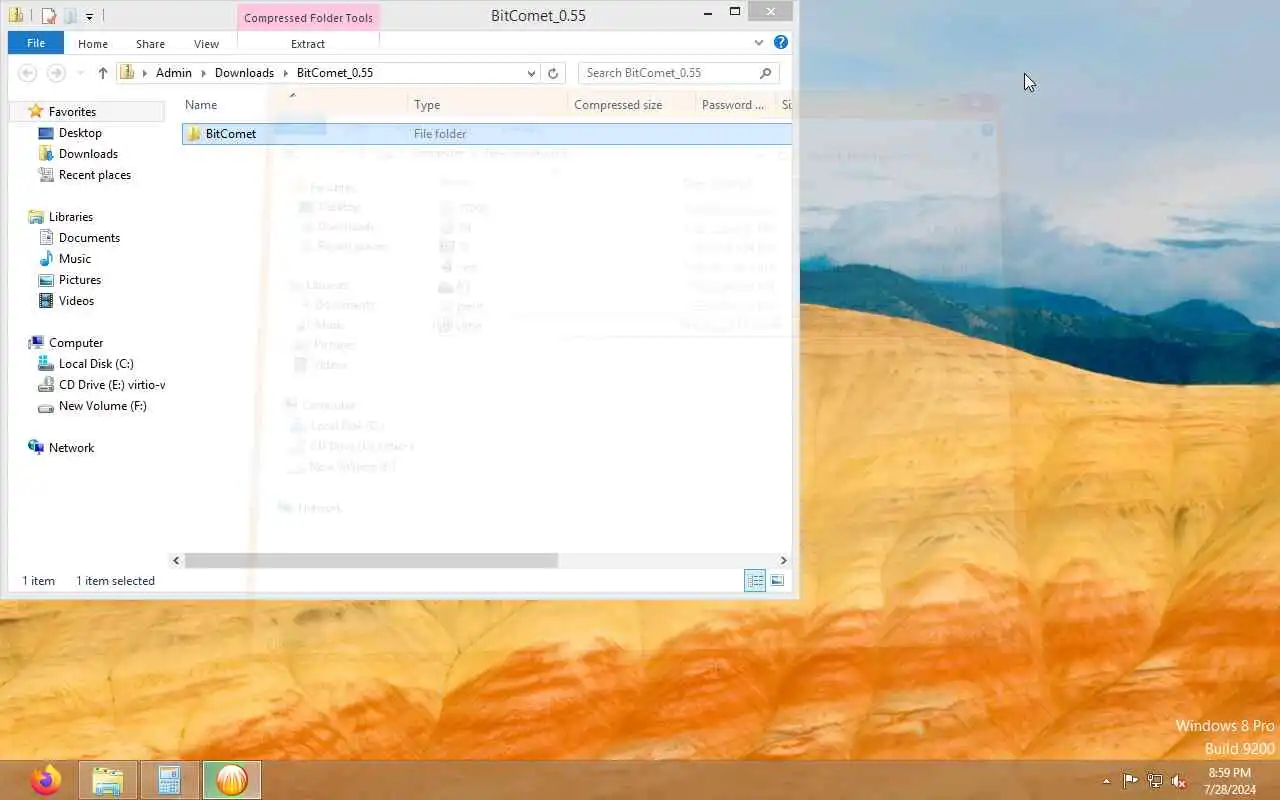Open the Pictures library

click(x=80, y=280)
